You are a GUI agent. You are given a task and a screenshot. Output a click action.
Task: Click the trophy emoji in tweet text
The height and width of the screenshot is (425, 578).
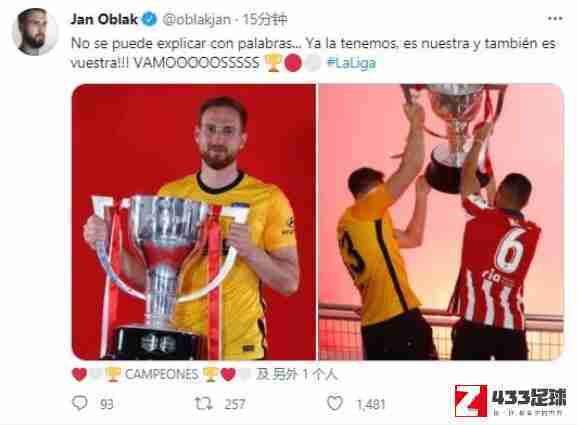click(273, 63)
